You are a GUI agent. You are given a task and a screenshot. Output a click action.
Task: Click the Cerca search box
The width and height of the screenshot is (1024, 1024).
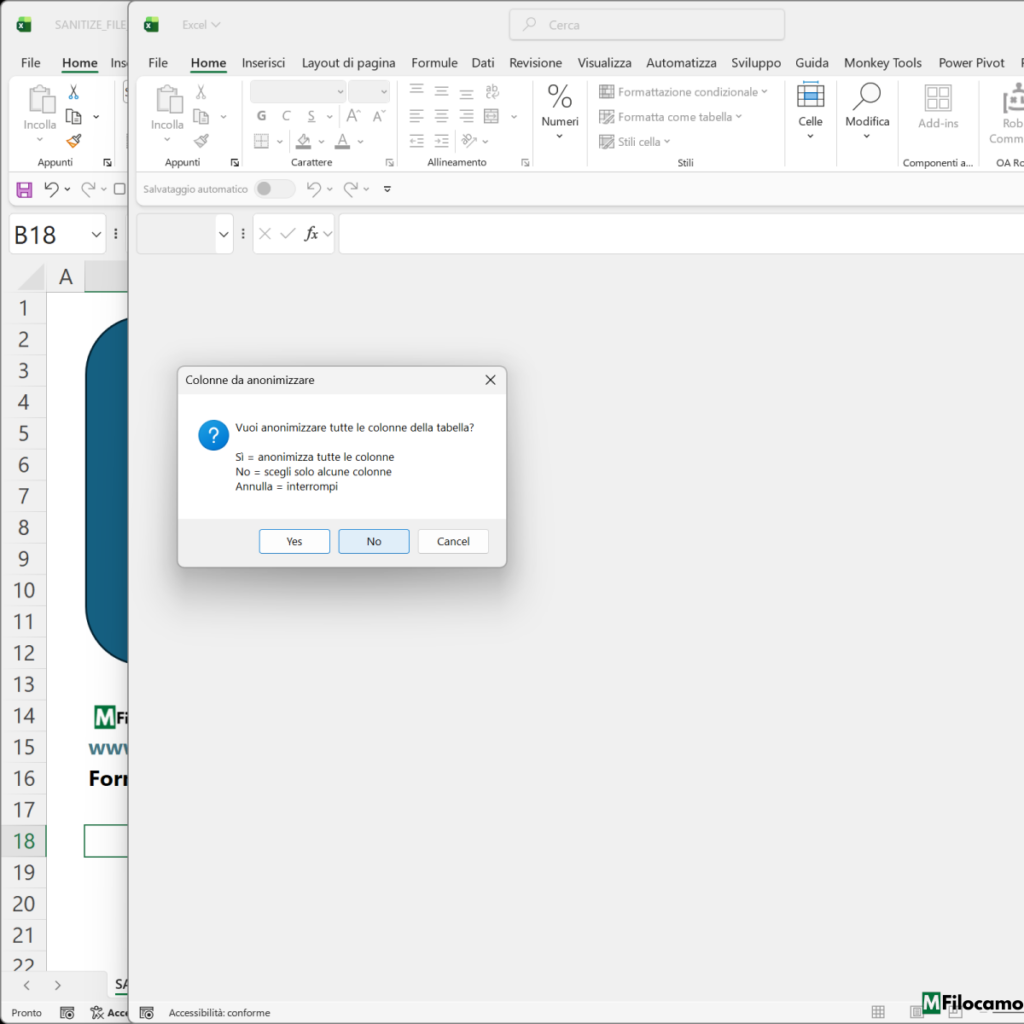click(647, 25)
